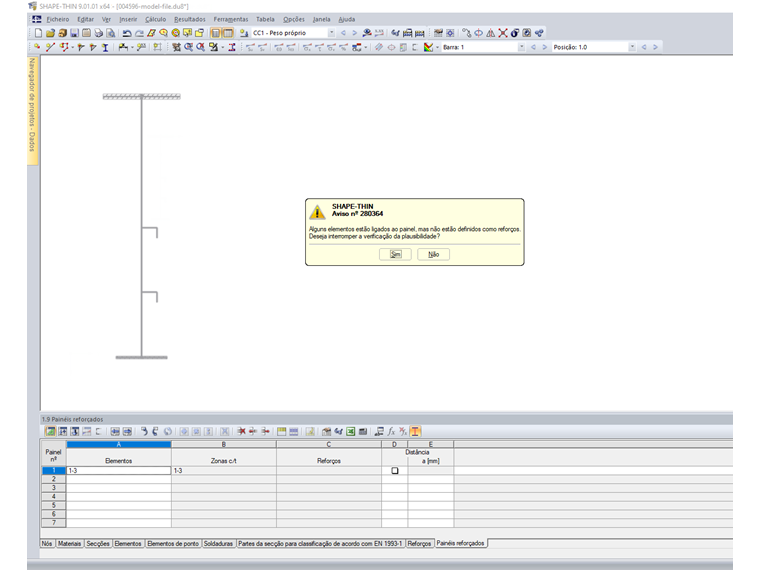The height and width of the screenshot is (570, 760).
Task: Select the insert line element tool
Action: [x=50, y=47]
